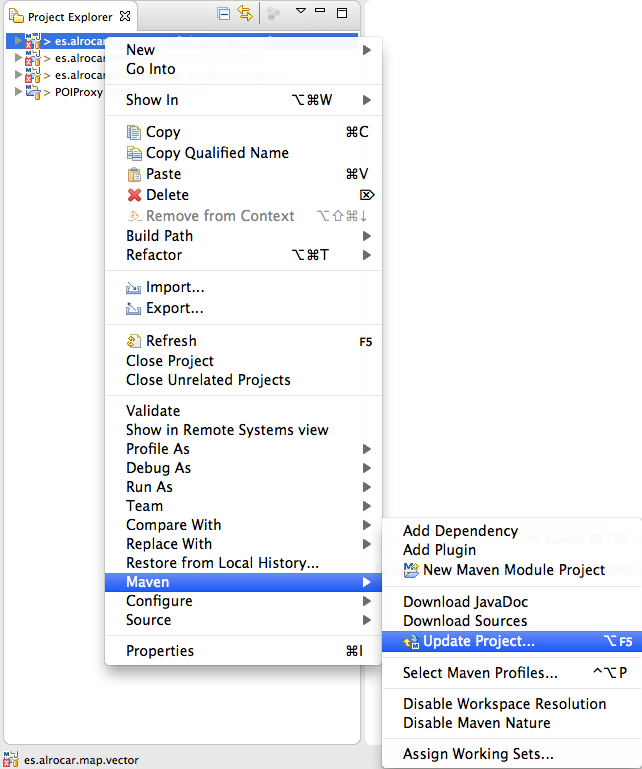Open the Show In submenu
Viewport: 642px width, 769px height.
click(x=243, y=100)
